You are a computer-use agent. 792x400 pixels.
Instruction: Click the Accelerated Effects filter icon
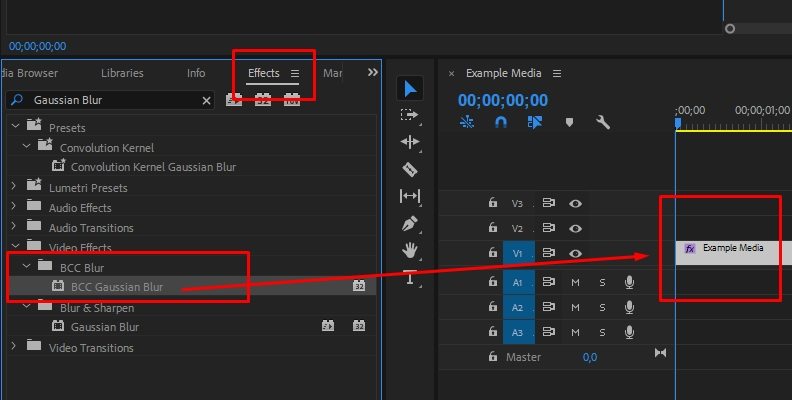pos(234,100)
